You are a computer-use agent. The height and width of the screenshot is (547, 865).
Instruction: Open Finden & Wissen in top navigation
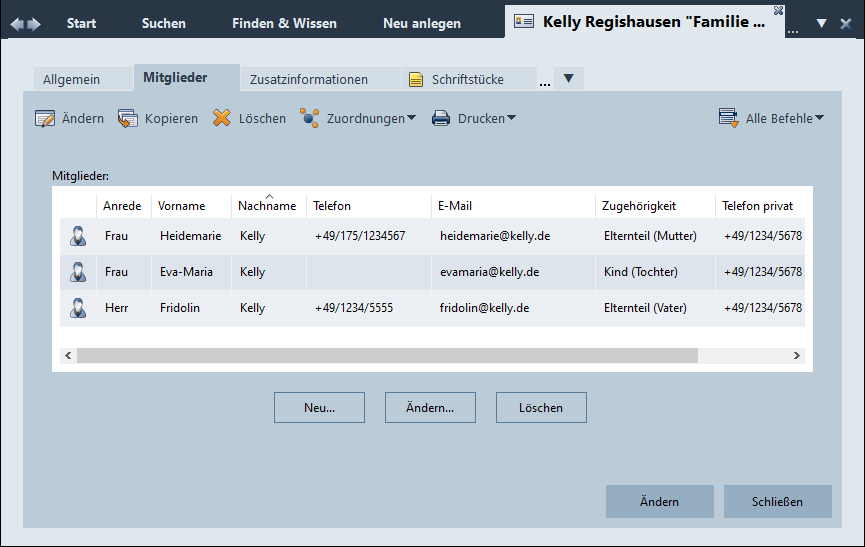coord(284,23)
